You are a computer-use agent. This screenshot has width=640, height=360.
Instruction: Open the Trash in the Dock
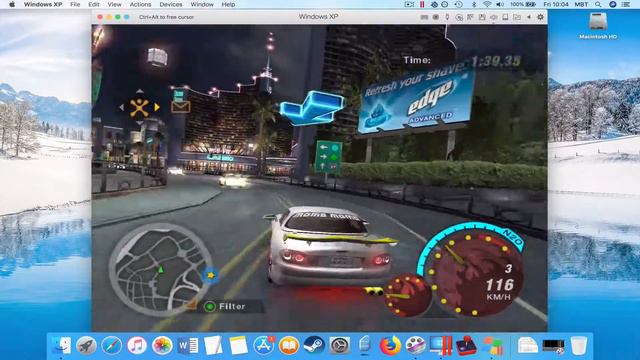[578, 345]
